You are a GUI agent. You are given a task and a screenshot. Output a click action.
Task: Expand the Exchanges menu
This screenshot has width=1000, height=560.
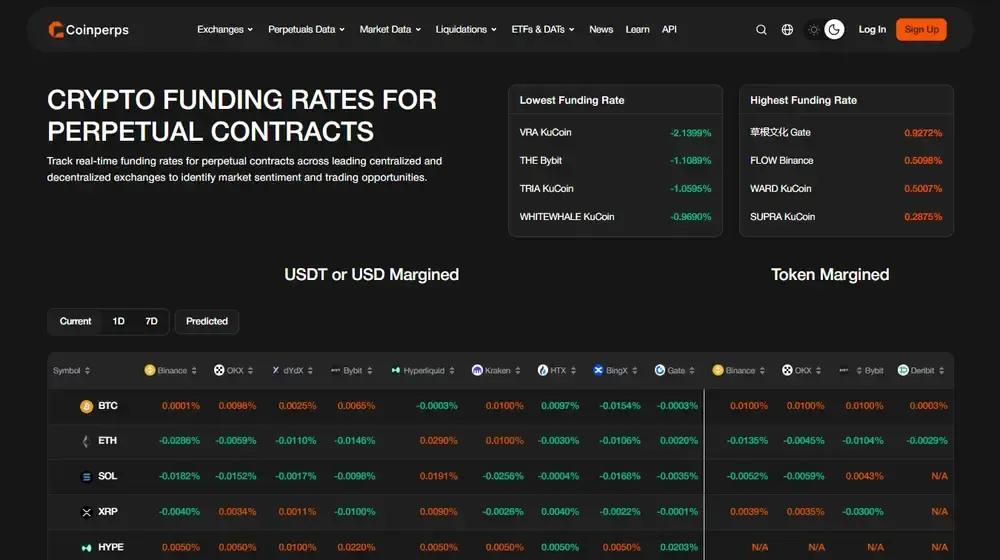[225, 29]
